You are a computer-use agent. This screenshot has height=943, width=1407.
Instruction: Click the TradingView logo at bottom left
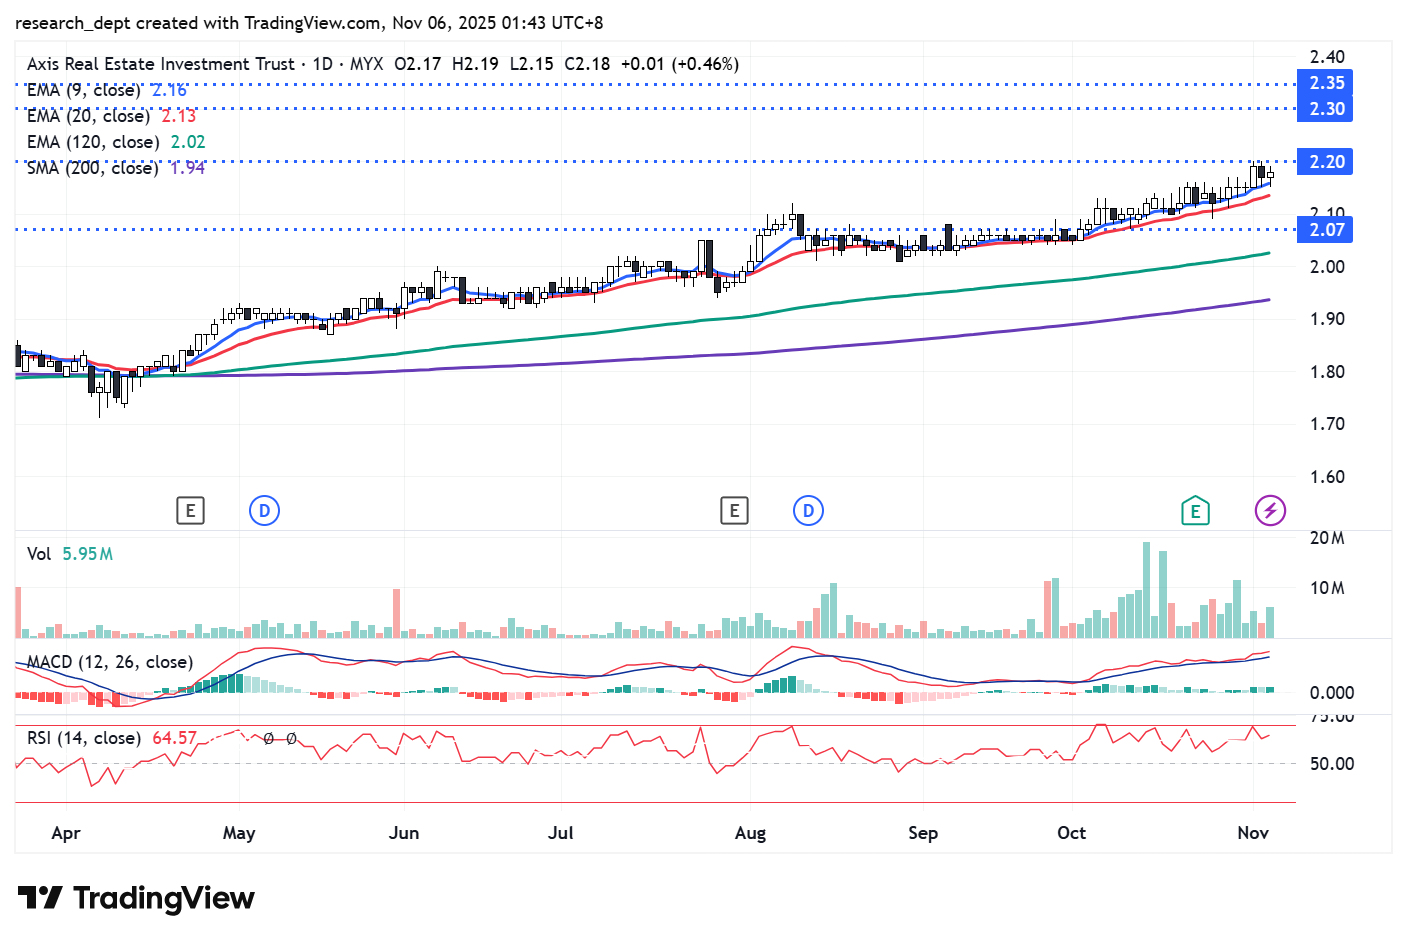(x=136, y=898)
